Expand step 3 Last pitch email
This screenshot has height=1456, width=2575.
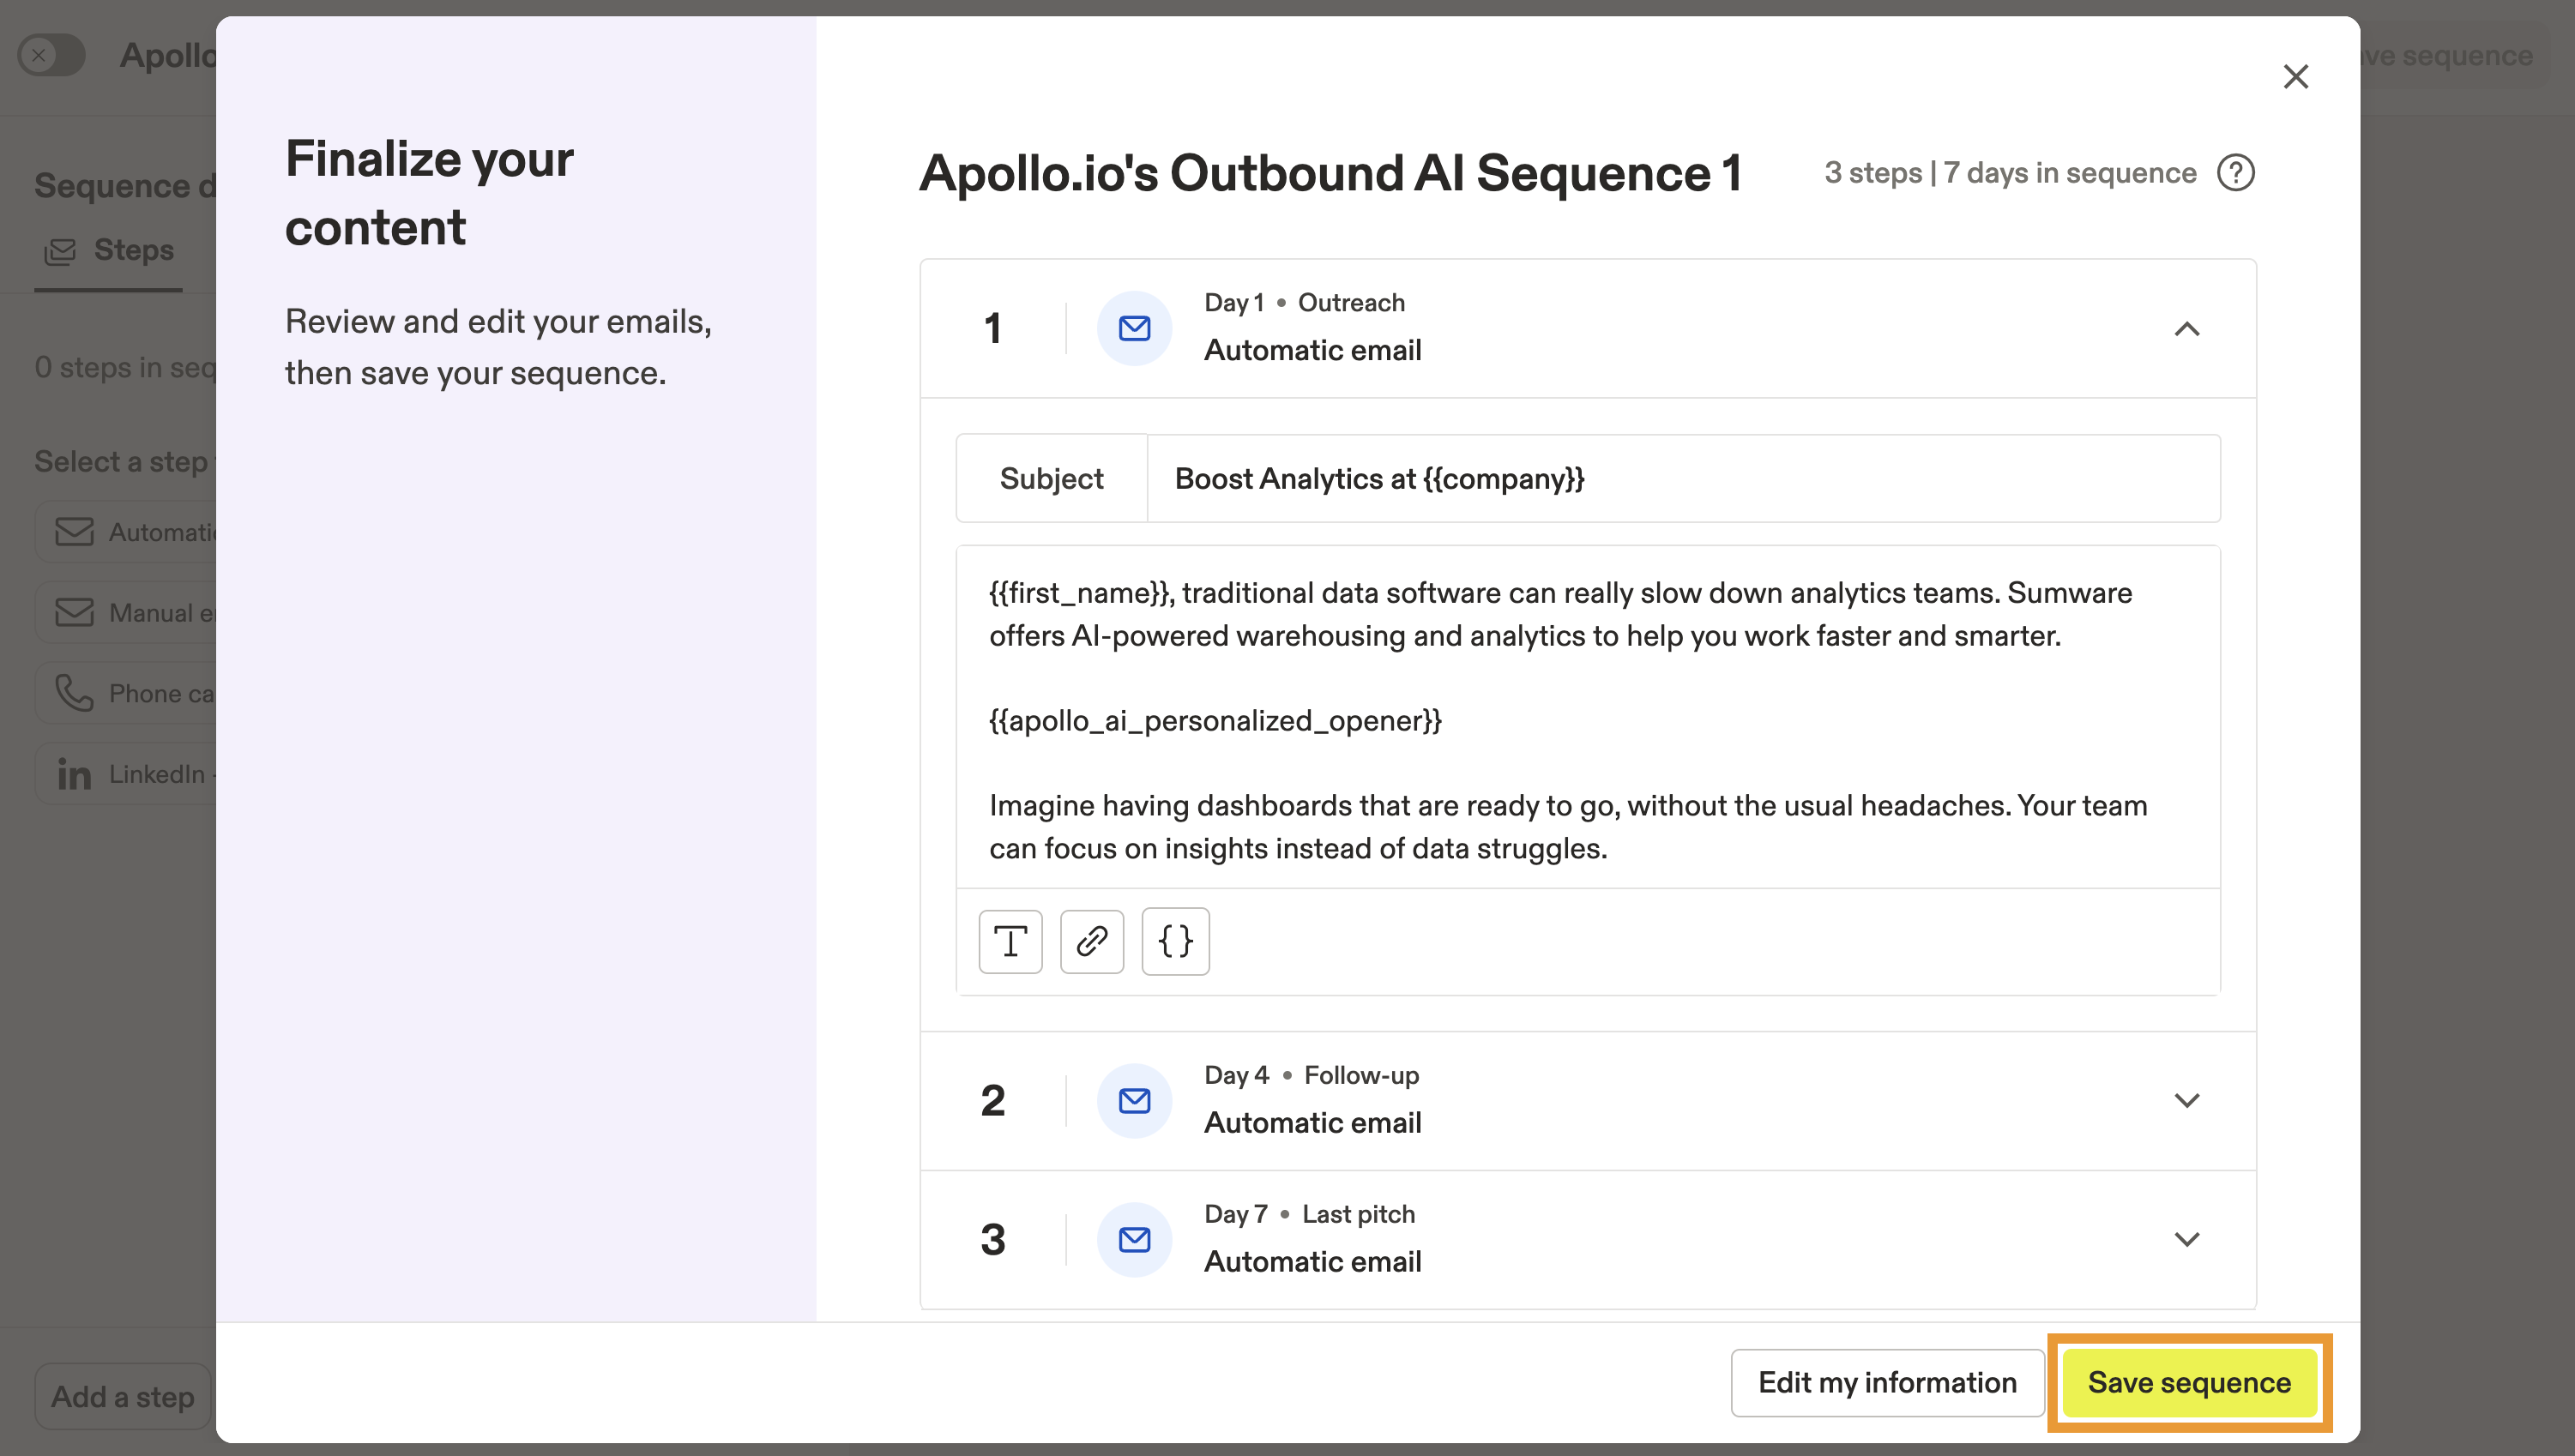(2187, 1240)
